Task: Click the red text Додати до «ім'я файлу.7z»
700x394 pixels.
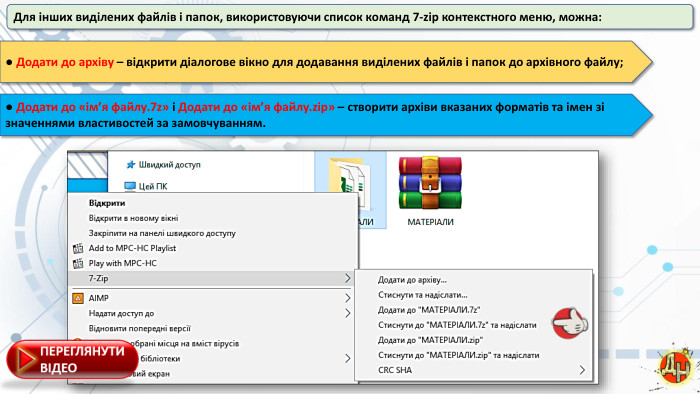Action: click(x=92, y=107)
